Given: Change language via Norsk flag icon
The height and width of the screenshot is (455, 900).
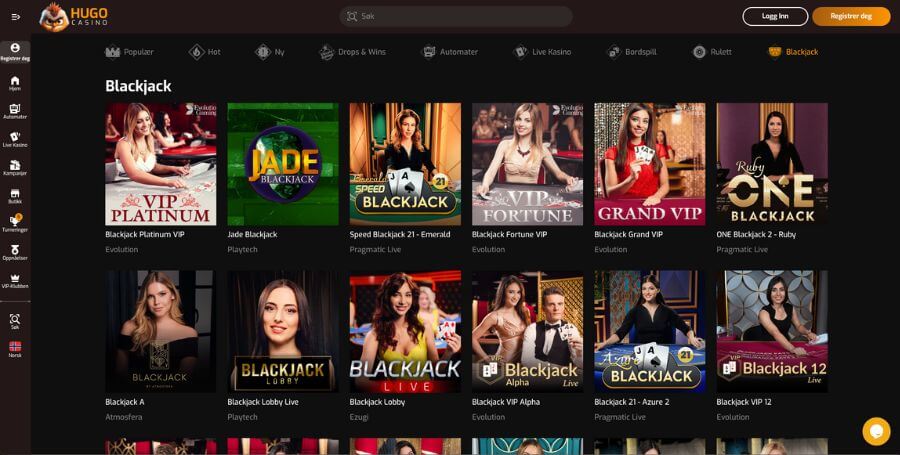Looking at the screenshot, I should pos(15,349).
